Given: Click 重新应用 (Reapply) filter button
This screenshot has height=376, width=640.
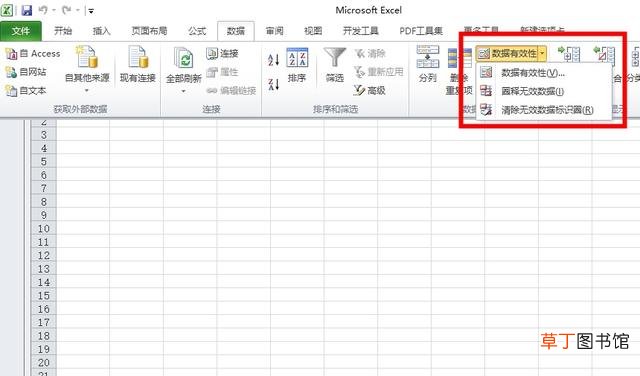Looking at the screenshot, I should tap(379, 72).
